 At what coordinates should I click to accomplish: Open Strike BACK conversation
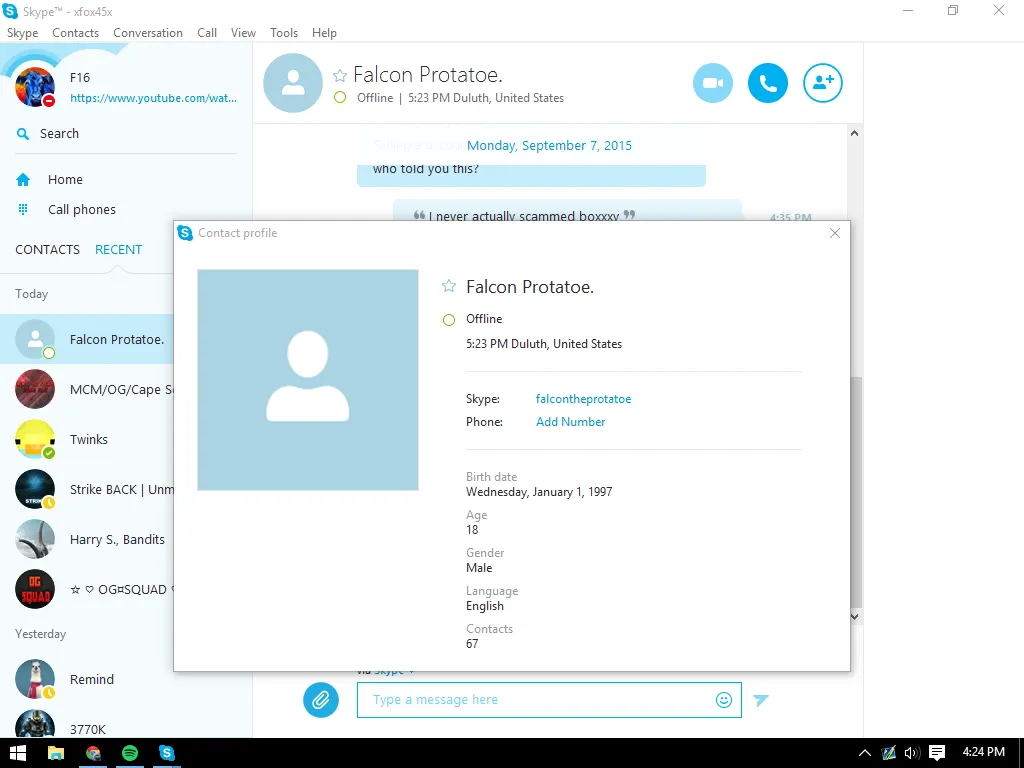[x=87, y=489]
